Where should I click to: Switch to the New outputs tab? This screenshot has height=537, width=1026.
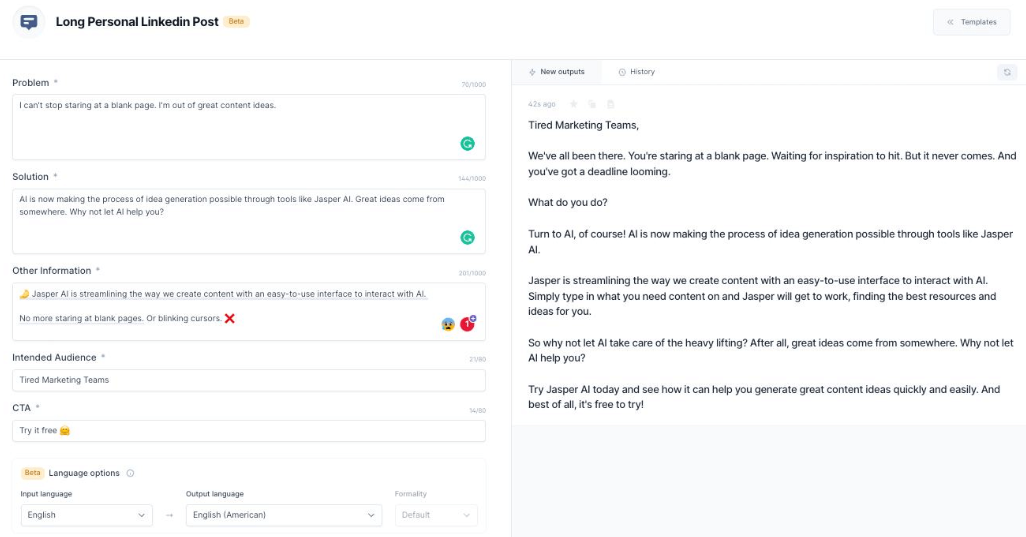pyautogui.click(x=556, y=72)
